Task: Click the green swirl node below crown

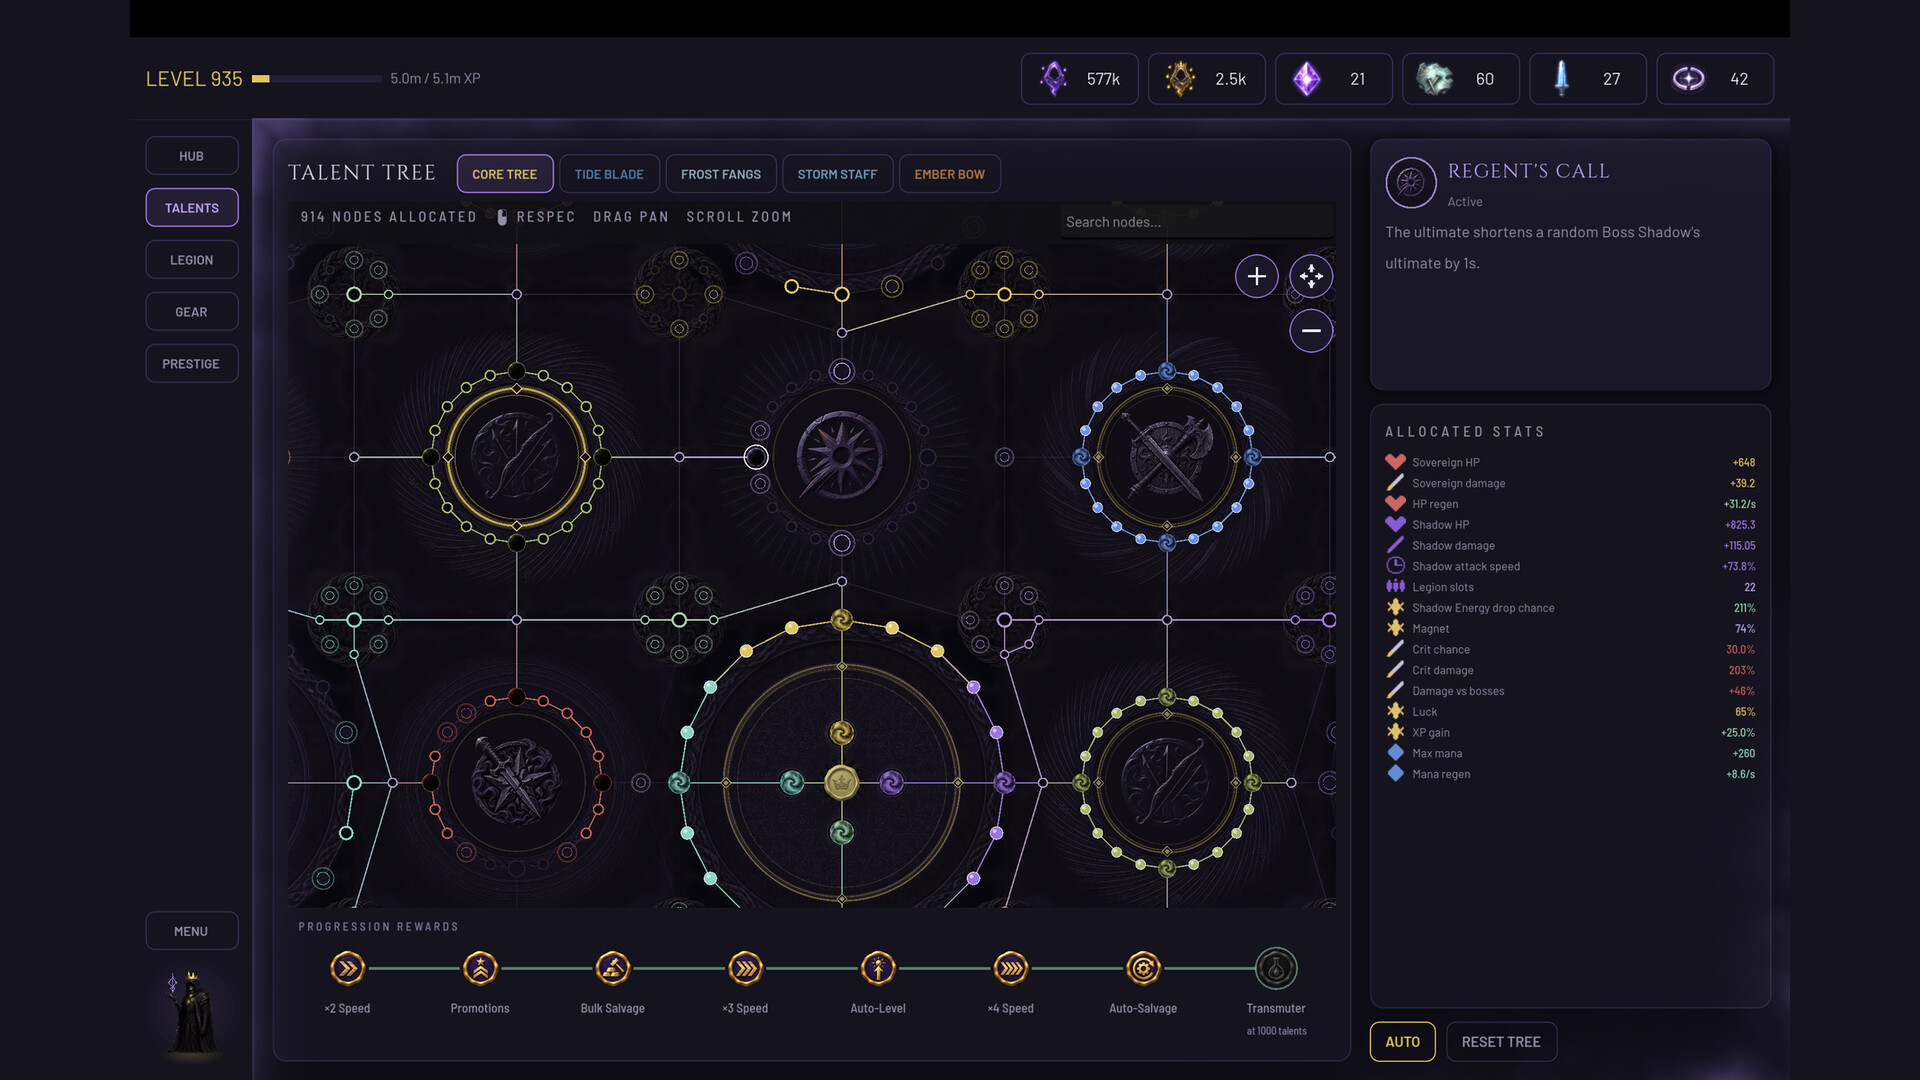Action: (x=842, y=832)
